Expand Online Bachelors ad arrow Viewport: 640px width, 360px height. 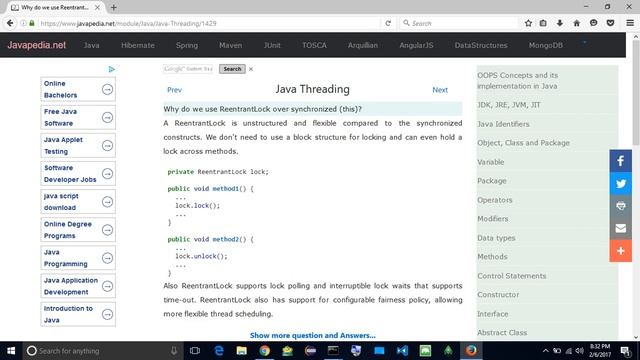(x=107, y=89)
